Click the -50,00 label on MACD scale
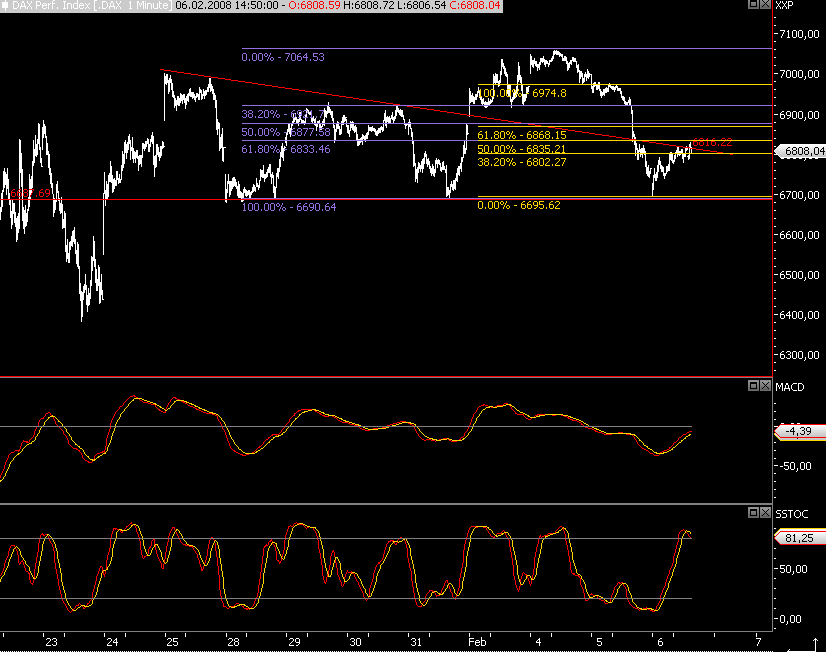 795,466
